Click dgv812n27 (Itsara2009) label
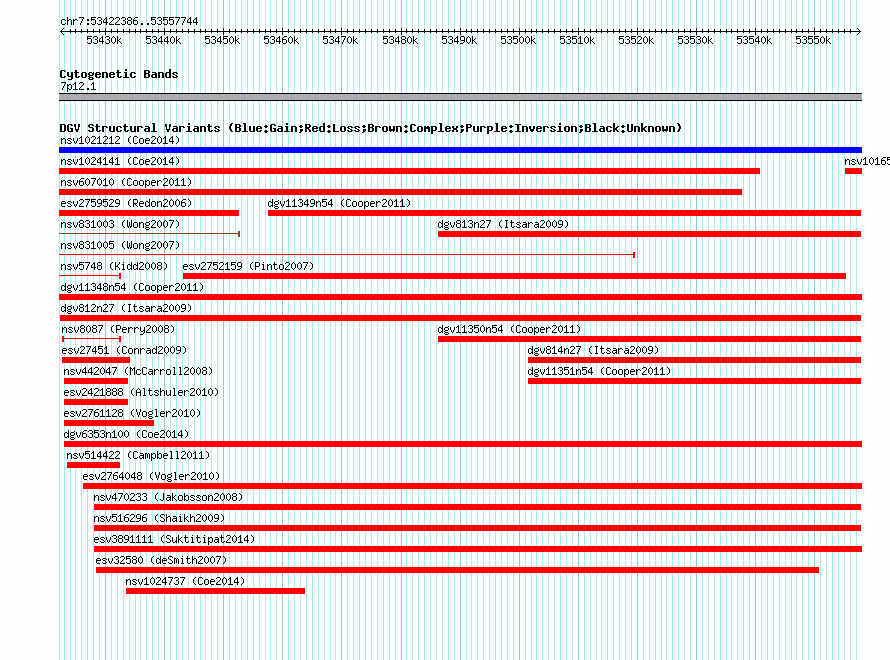The height and width of the screenshot is (660, 890). click(x=126, y=308)
